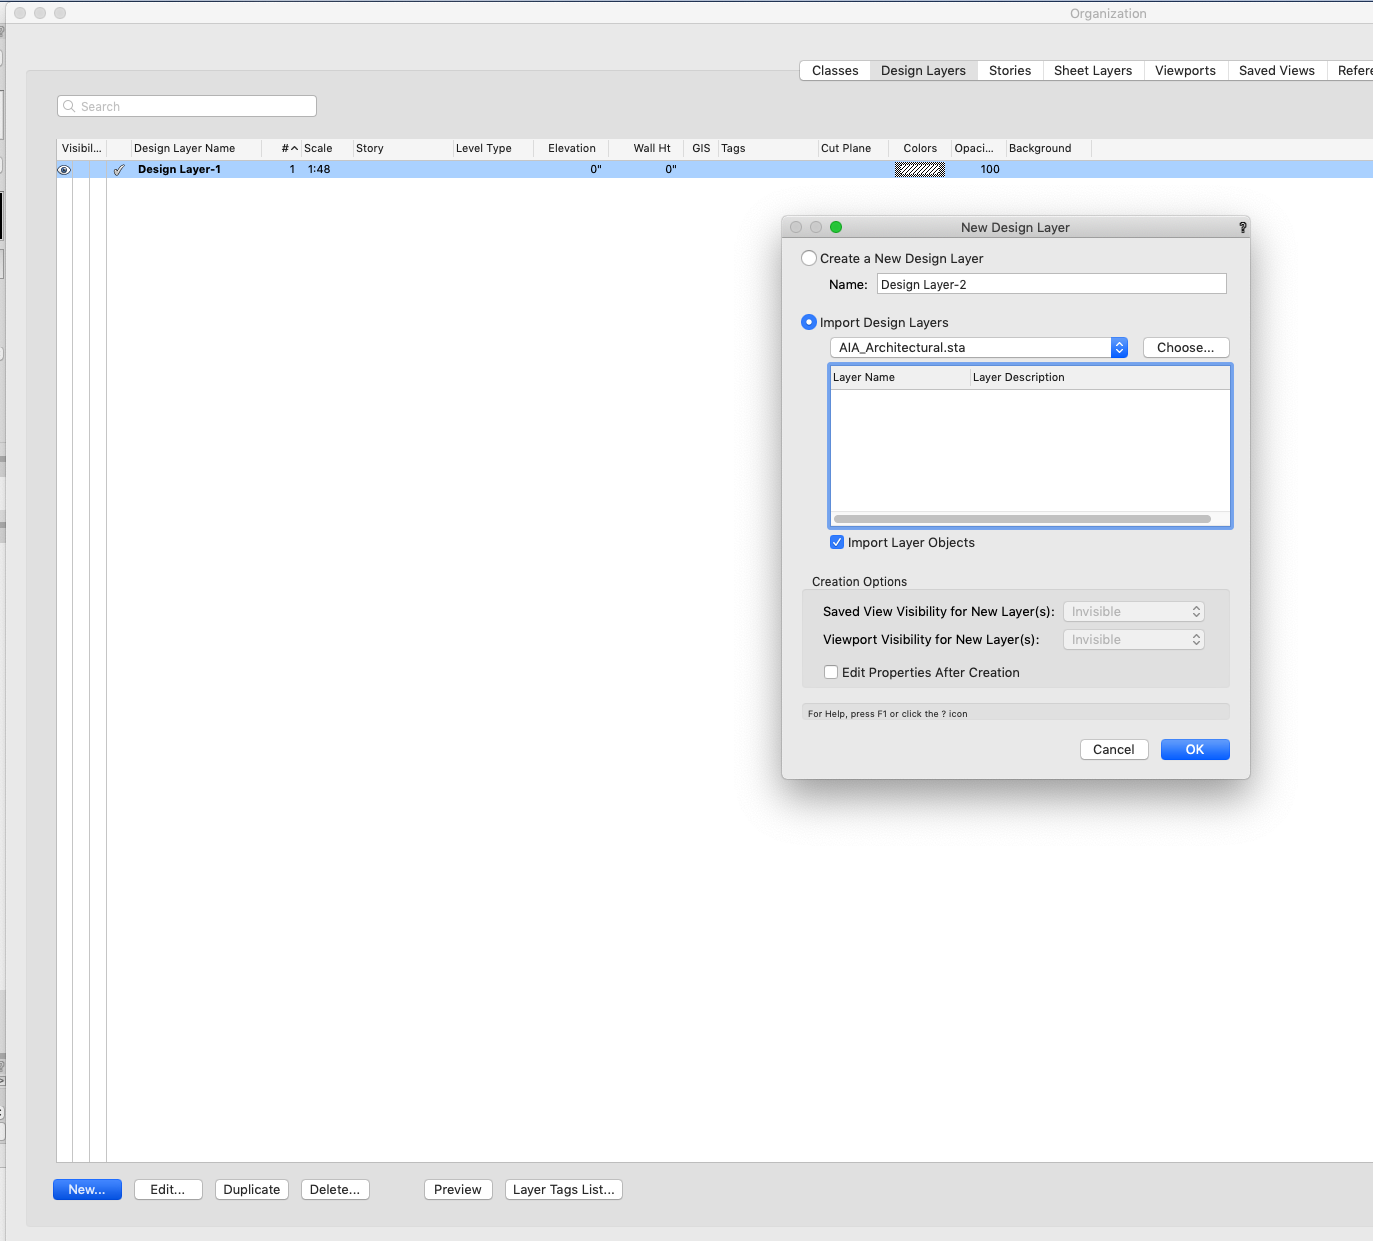Switch to the Classes tab
The image size is (1373, 1241).
point(835,71)
